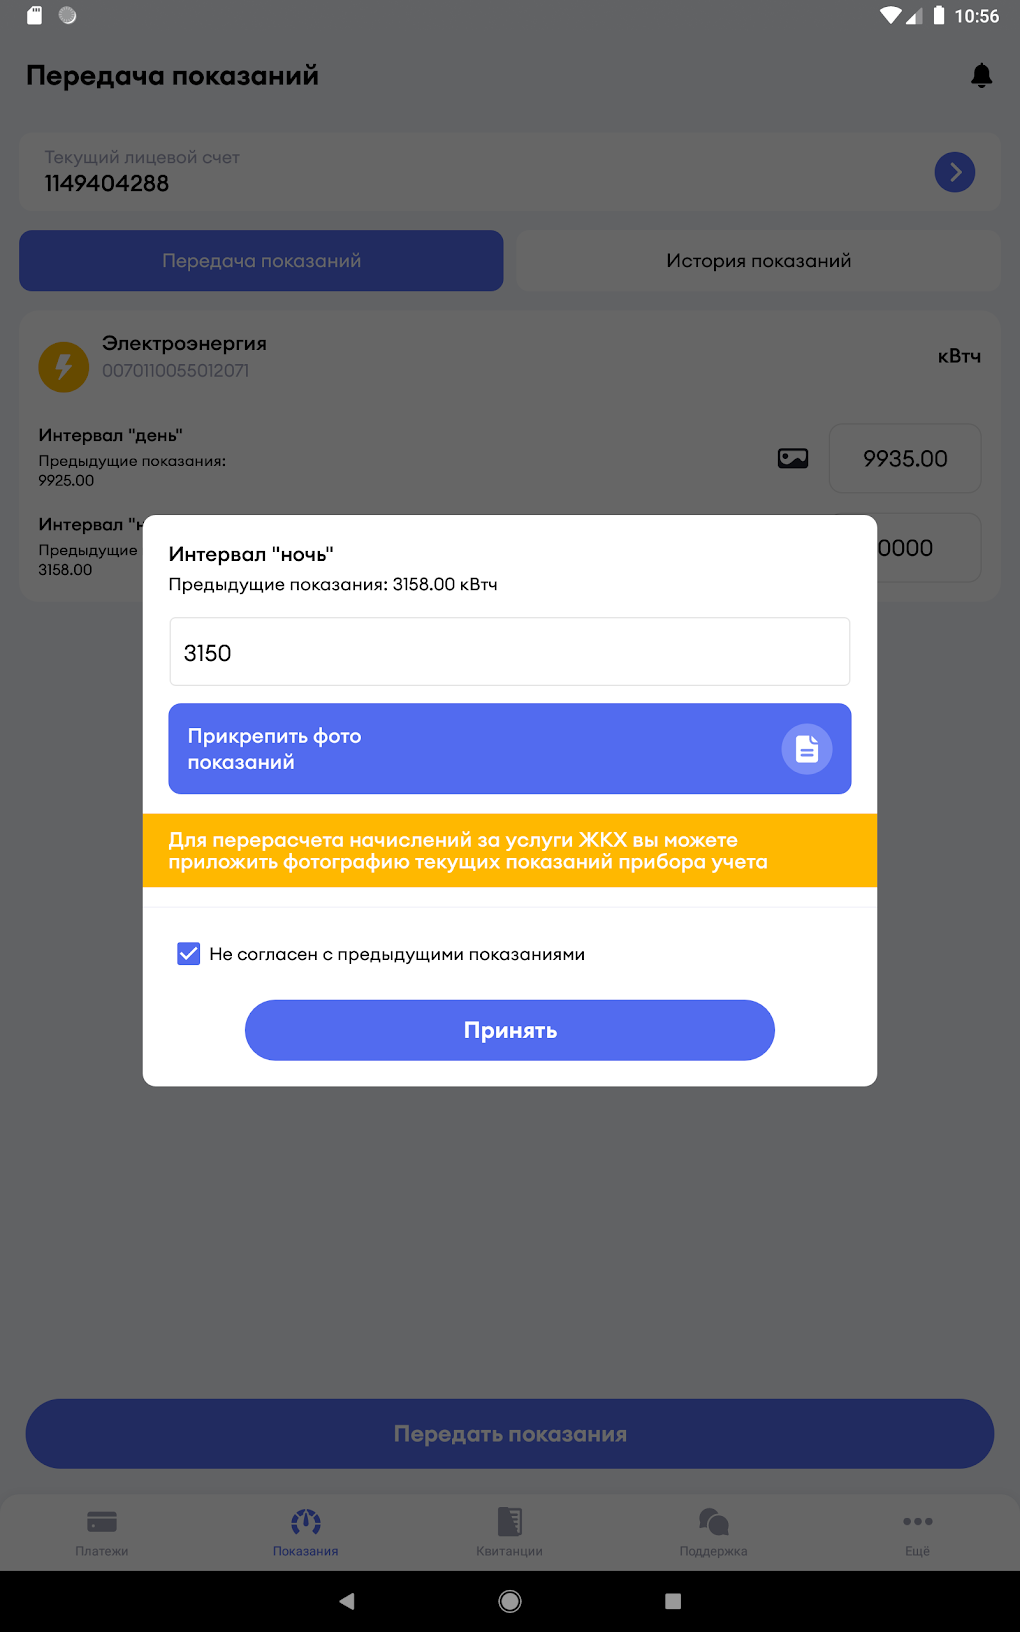Open Платежи card icon in bottom bar
The height and width of the screenshot is (1632, 1020).
(x=102, y=1522)
